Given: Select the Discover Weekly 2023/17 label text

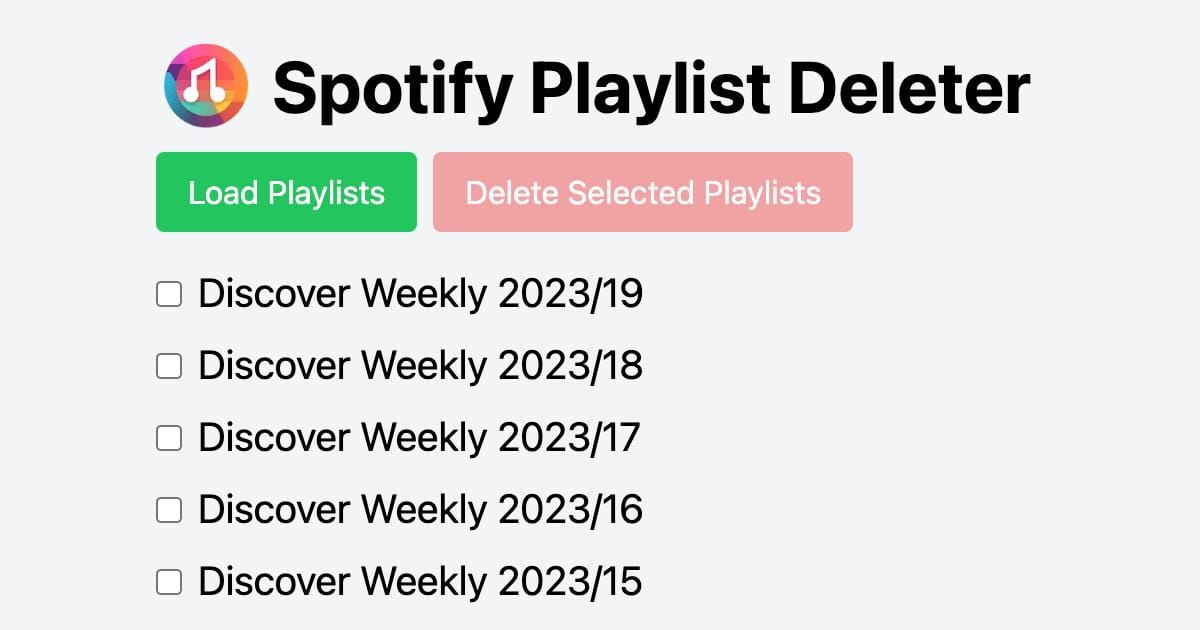Looking at the screenshot, I should 420,437.
